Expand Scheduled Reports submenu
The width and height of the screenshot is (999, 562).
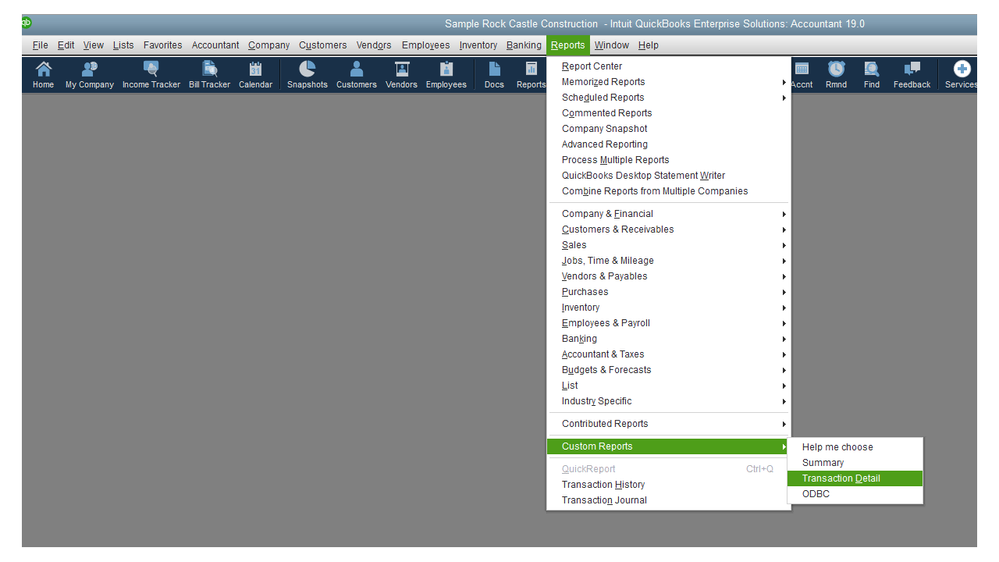669,97
